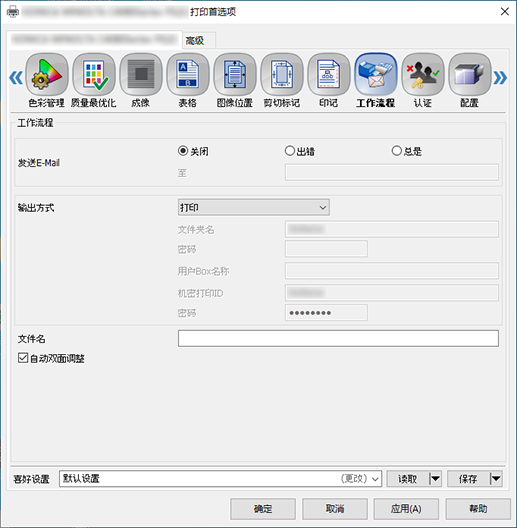Image resolution: width=517 pixels, height=528 pixels.
Task: Open the 印记 stamp icon
Action: point(329,74)
